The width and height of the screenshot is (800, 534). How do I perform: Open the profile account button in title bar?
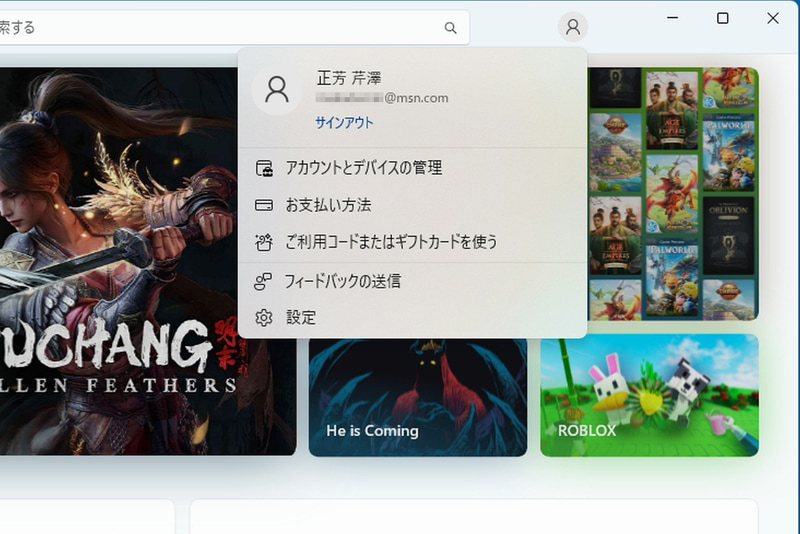572,27
